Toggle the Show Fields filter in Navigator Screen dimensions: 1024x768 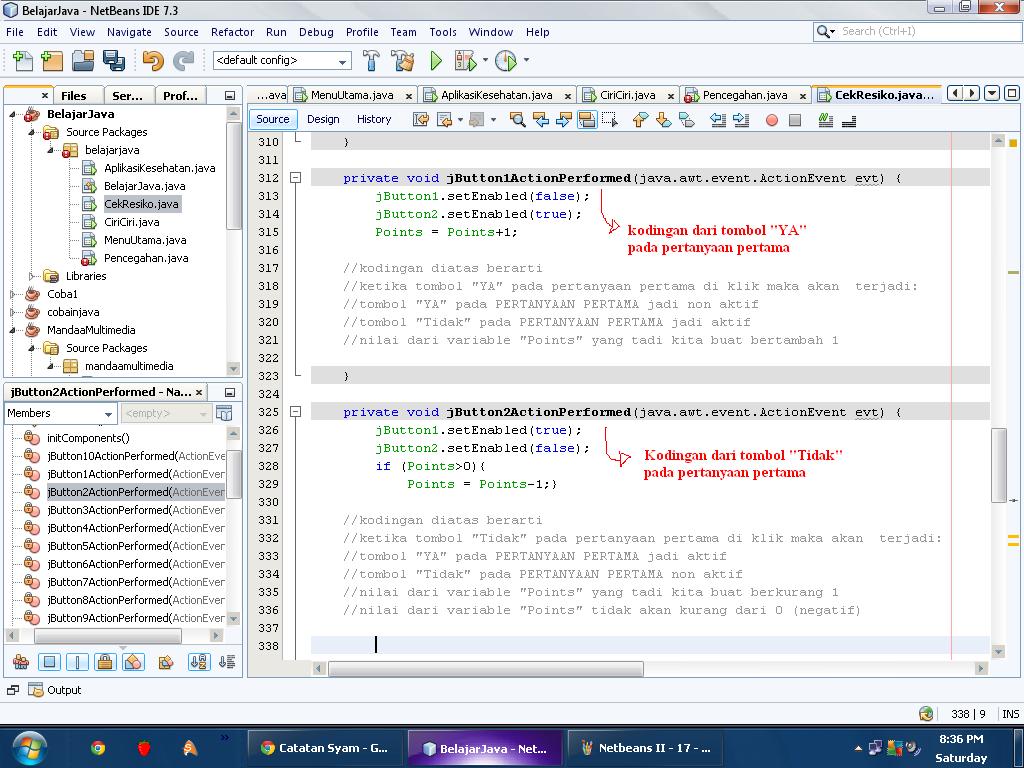pos(49,662)
